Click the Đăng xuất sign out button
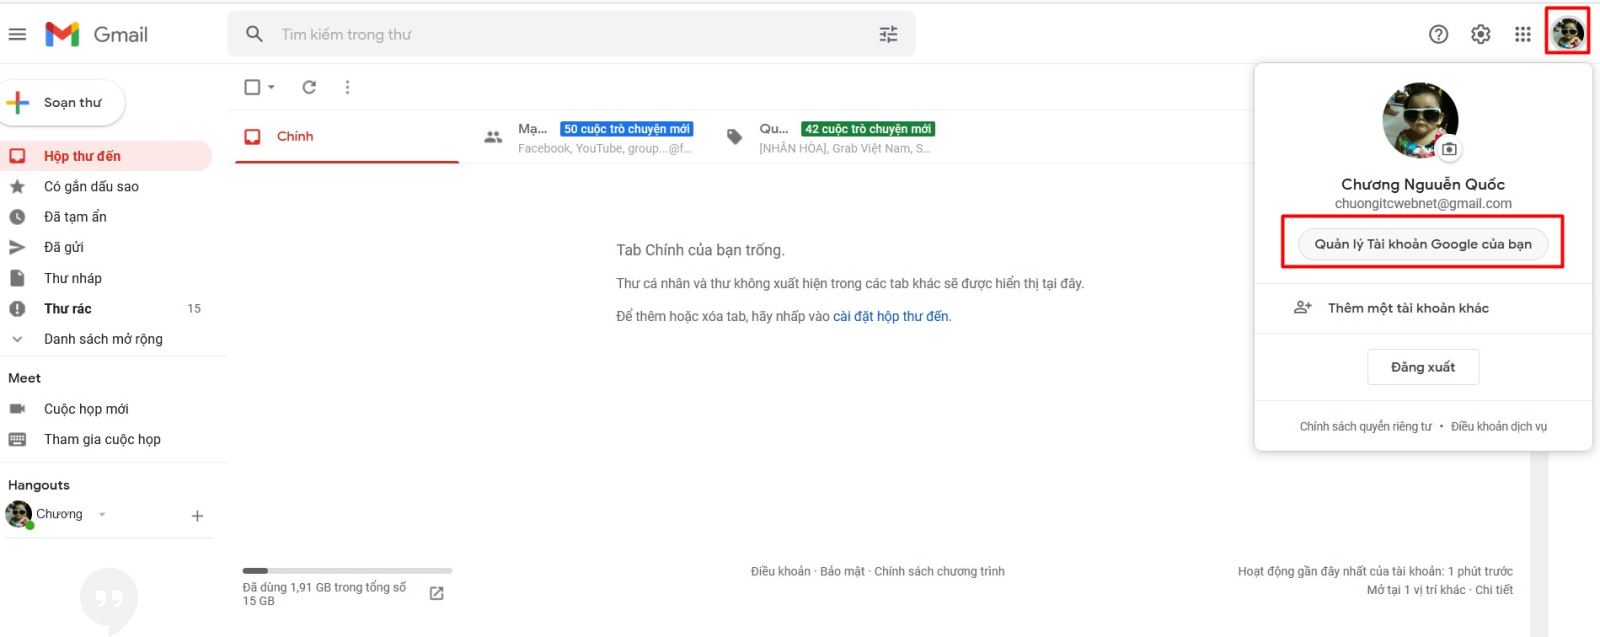This screenshot has height=637, width=1600. (x=1422, y=367)
